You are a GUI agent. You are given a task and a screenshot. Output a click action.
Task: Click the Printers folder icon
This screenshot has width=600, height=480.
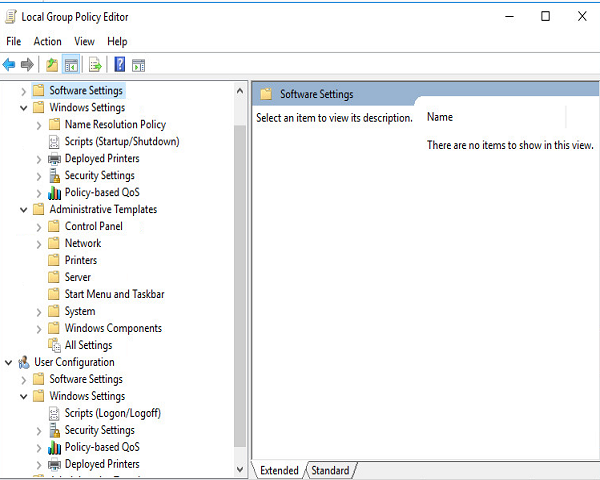(54, 260)
